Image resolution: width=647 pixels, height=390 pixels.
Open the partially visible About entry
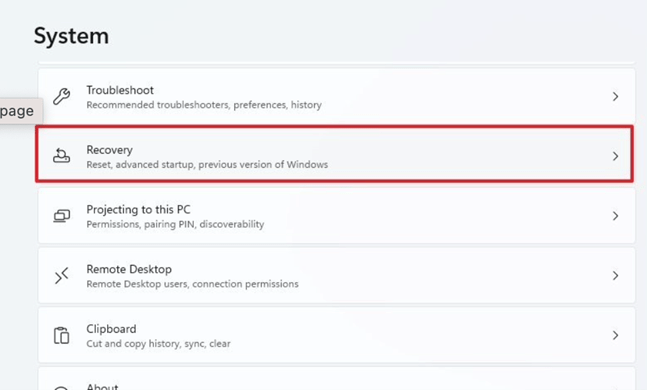click(x=336, y=379)
